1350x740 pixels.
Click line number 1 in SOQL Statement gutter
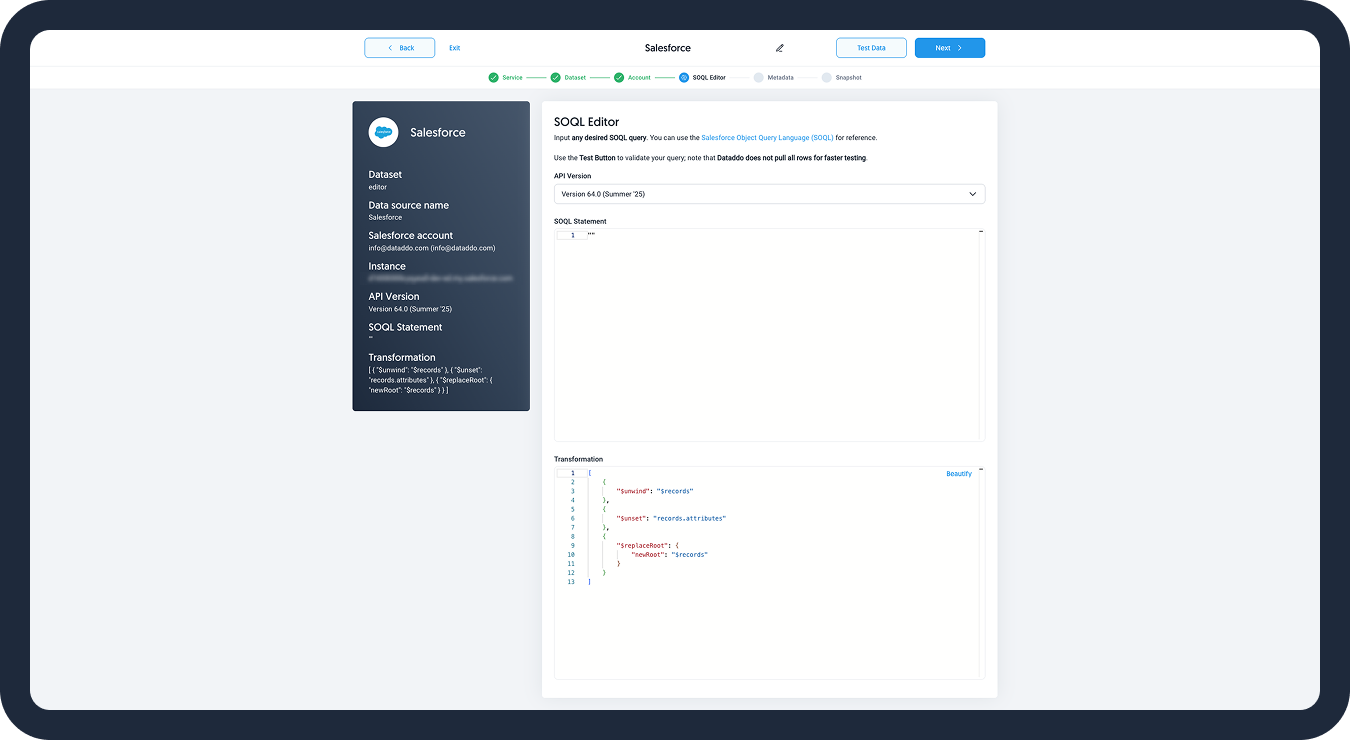[x=572, y=235]
